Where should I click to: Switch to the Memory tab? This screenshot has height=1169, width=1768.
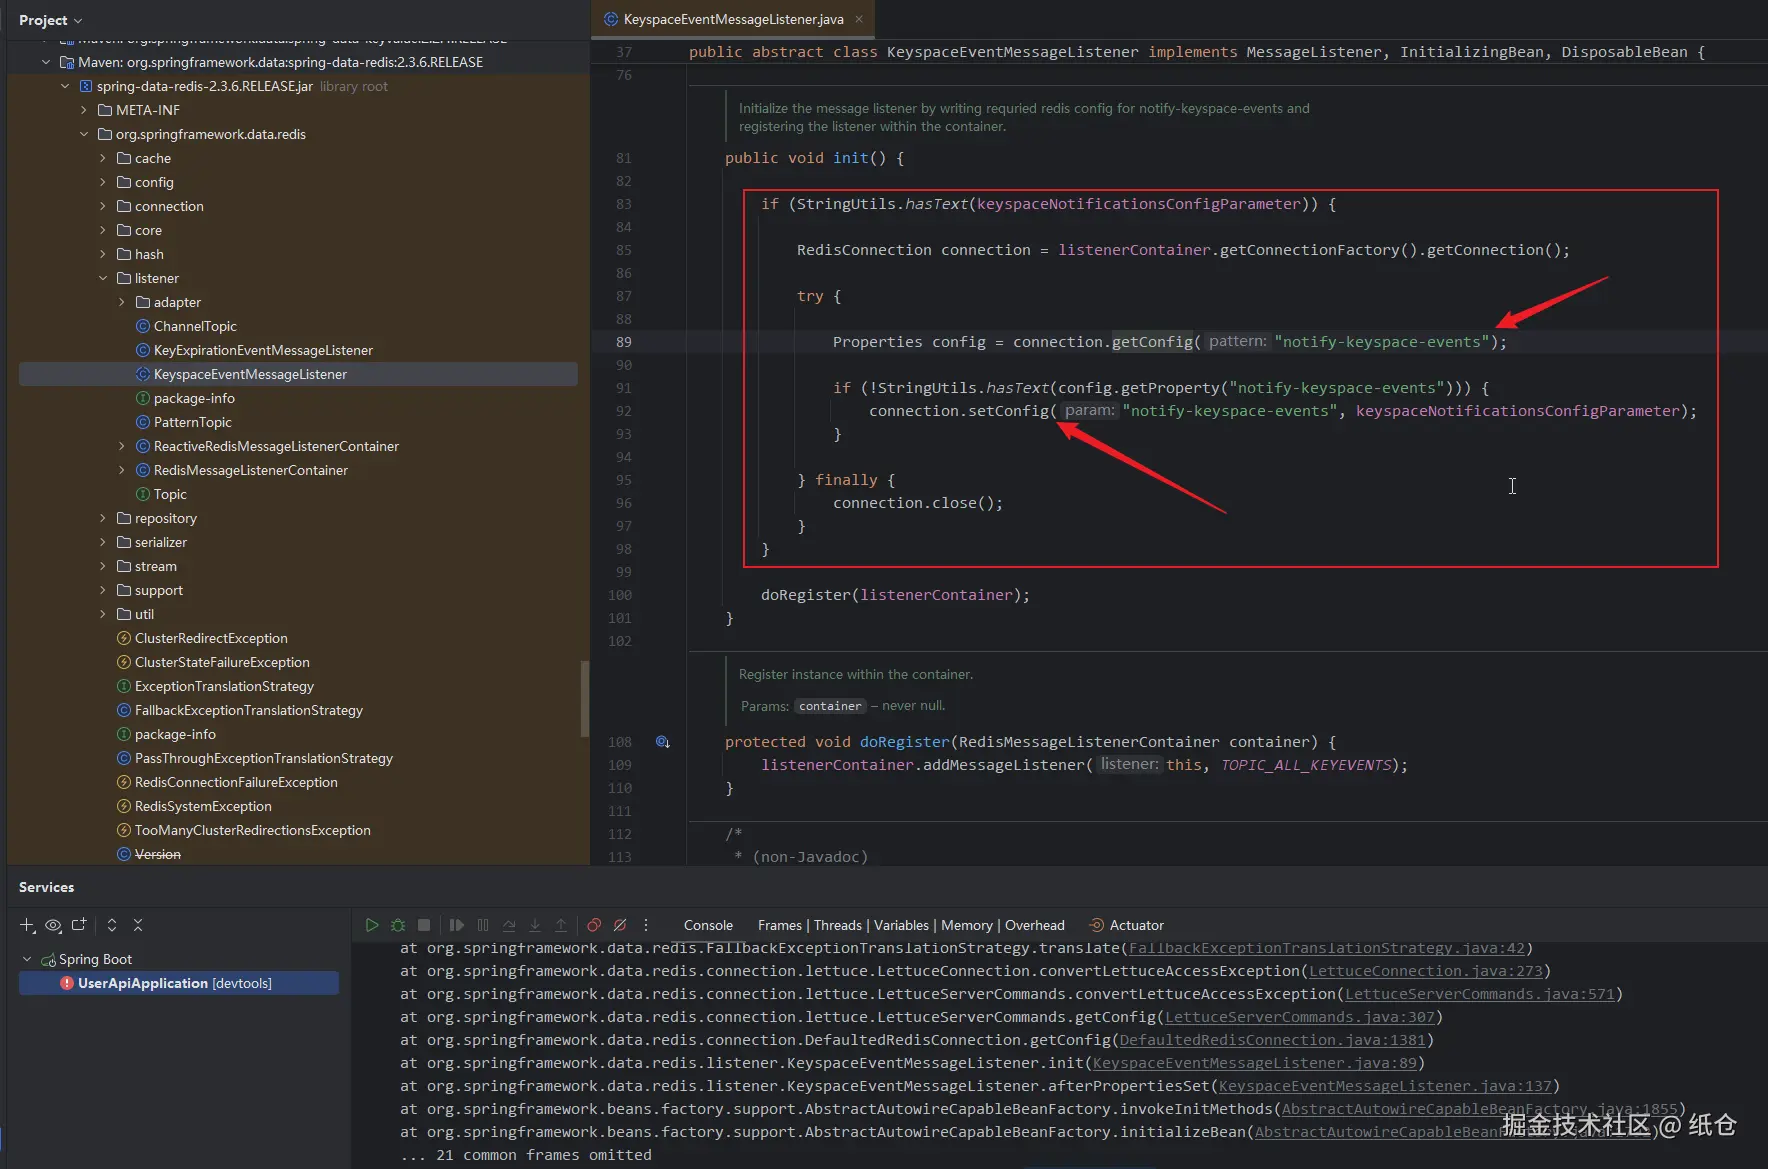(x=967, y=925)
